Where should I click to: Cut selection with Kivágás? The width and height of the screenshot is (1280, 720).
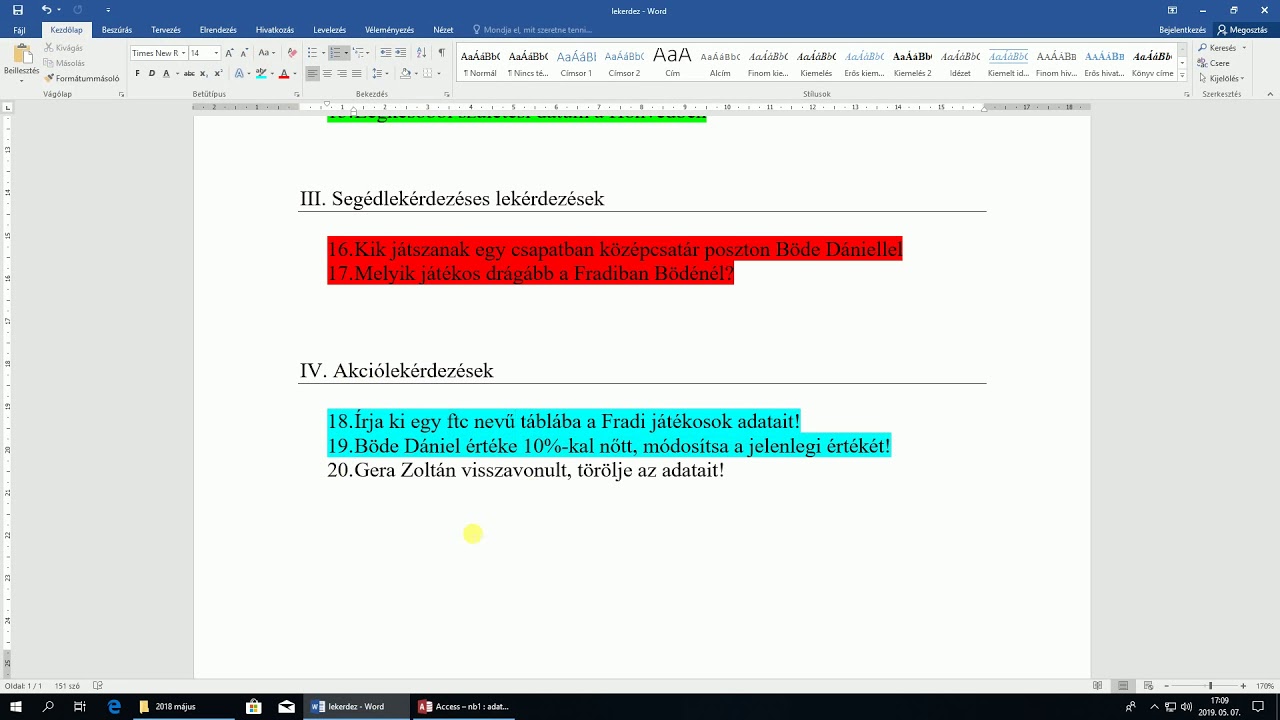point(64,48)
